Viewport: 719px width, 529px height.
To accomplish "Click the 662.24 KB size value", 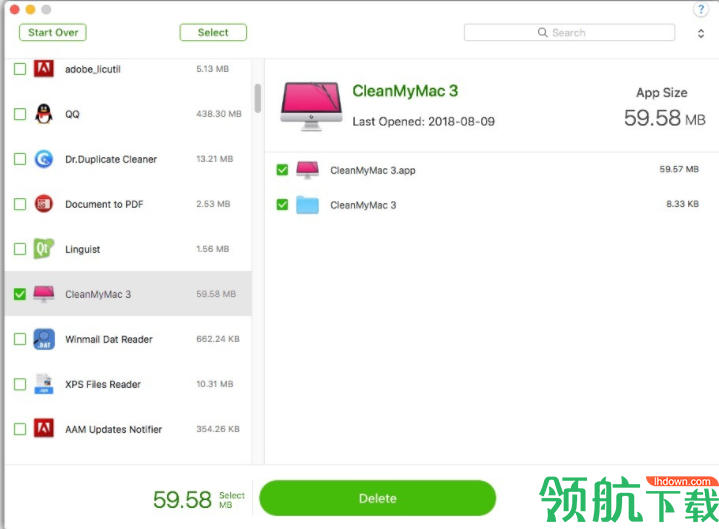I will 218,339.
